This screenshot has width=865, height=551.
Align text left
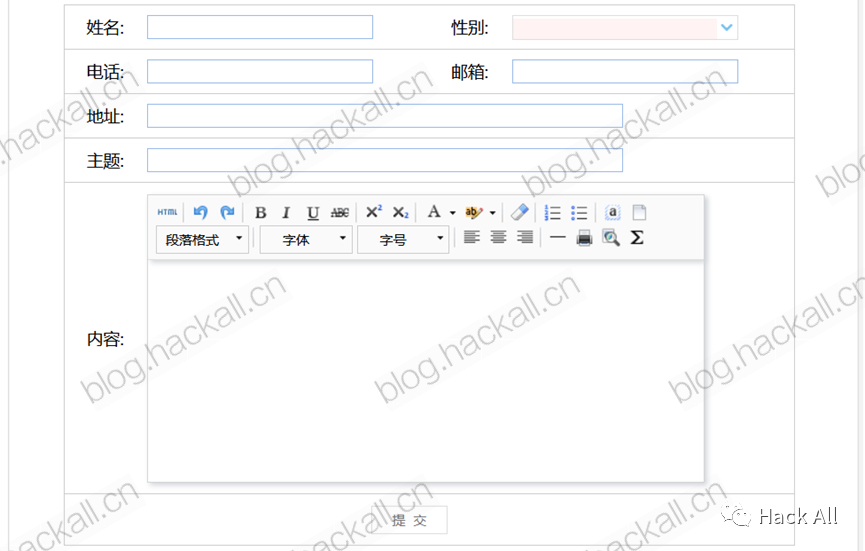click(472, 238)
